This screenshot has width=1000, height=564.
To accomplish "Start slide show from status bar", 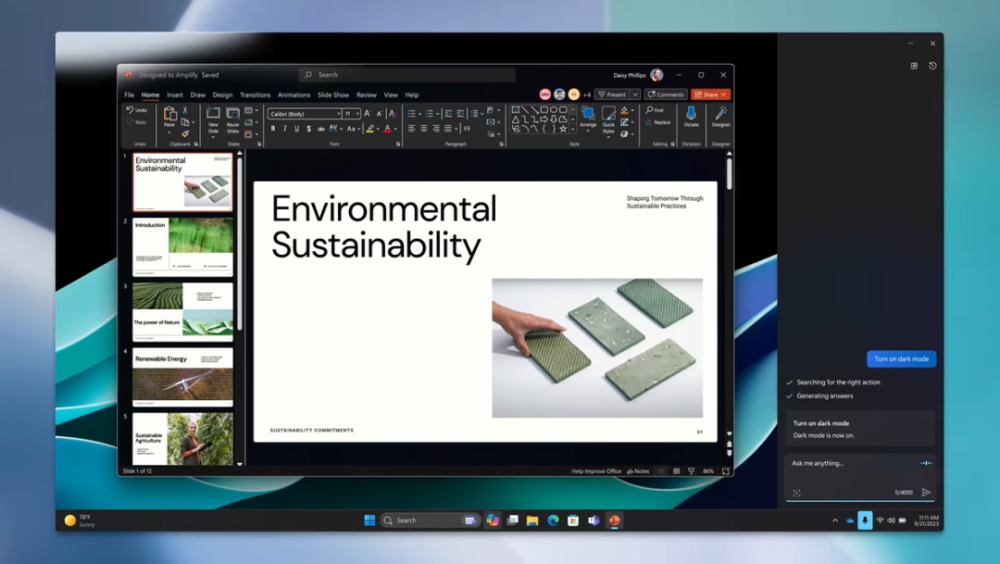I will [x=691, y=471].
